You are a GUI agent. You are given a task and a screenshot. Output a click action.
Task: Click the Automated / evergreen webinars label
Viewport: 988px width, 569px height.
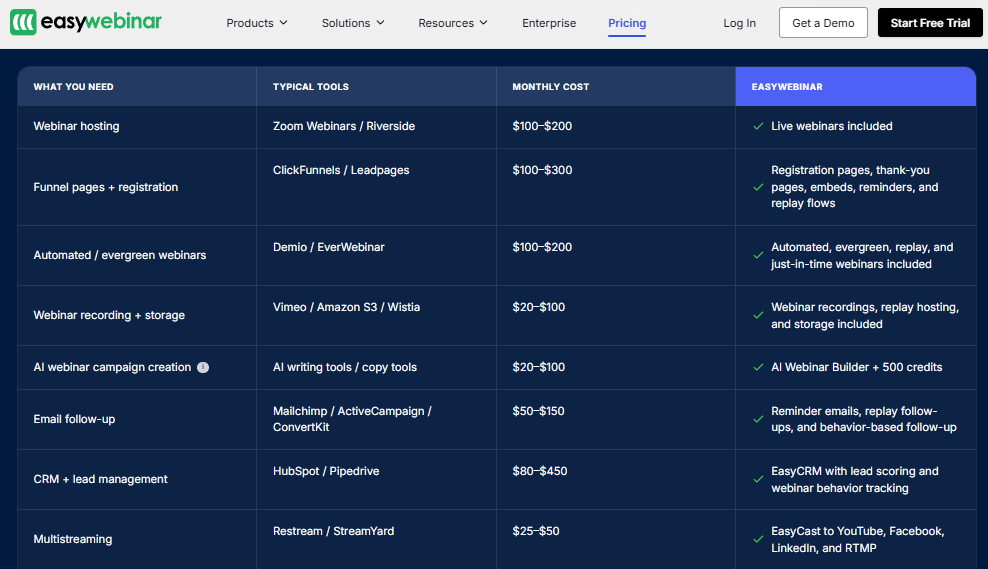click(120, 255)
